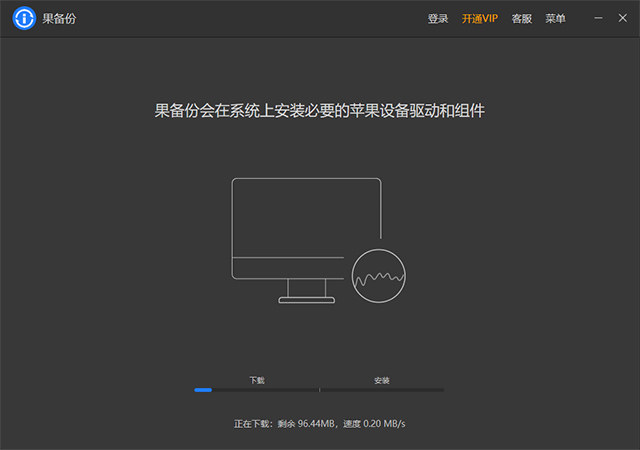The width and height of the screenshot is (640, 450).
Task: Click 开通VIP to upgrade
Action: click(480, 19)
